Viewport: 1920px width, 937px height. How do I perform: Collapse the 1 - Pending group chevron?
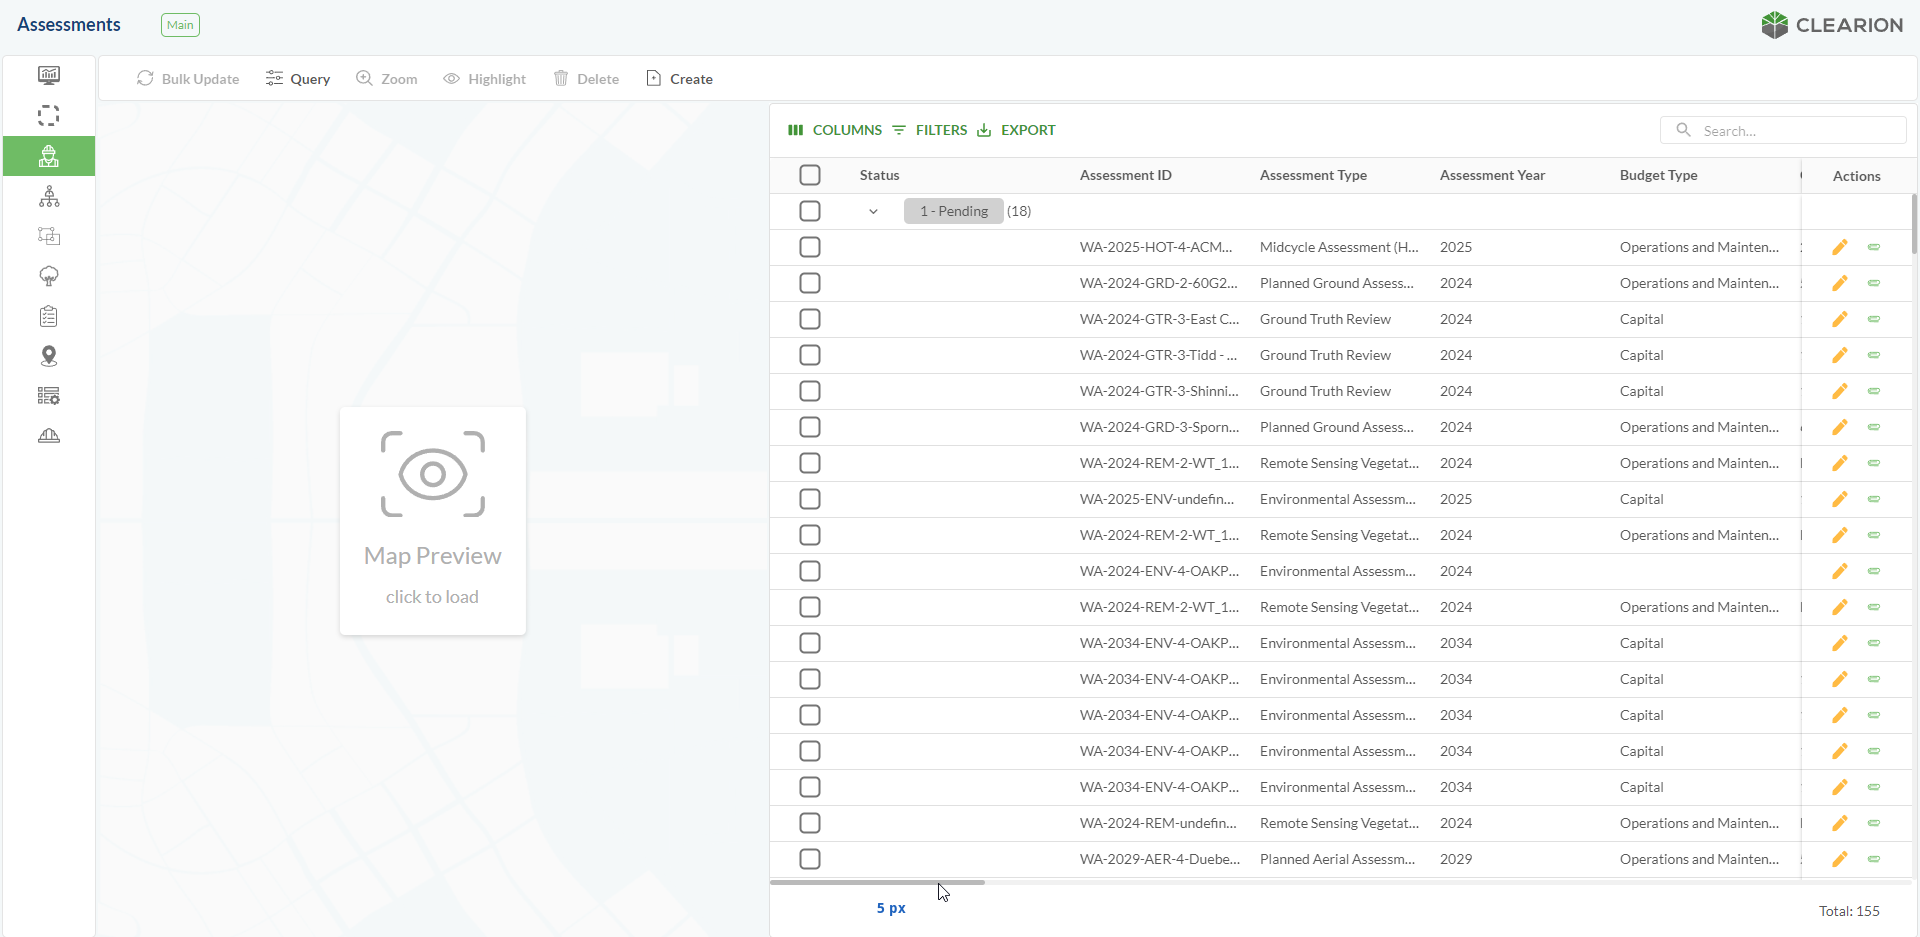point(873,211)
